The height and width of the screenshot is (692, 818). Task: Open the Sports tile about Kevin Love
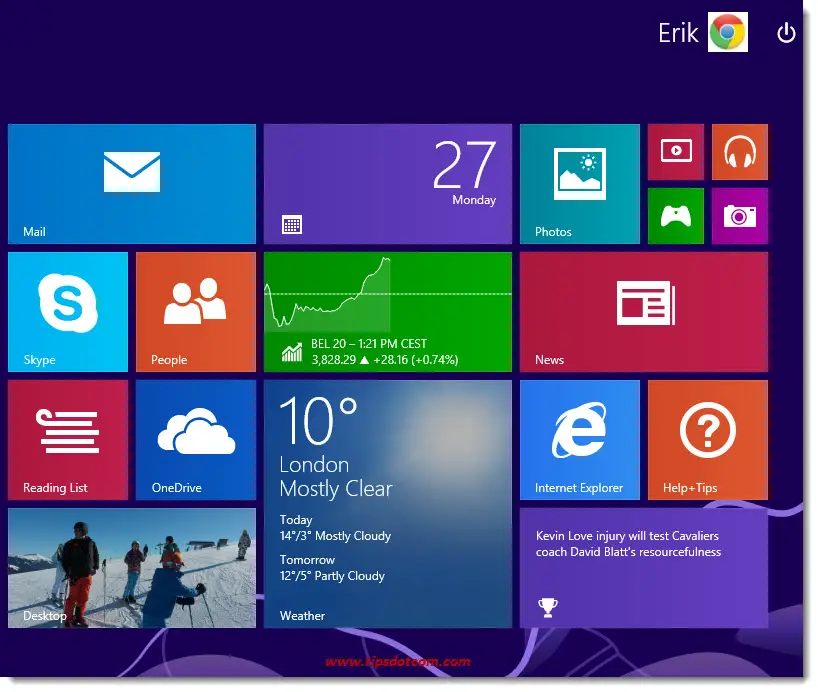click(644, 568)
